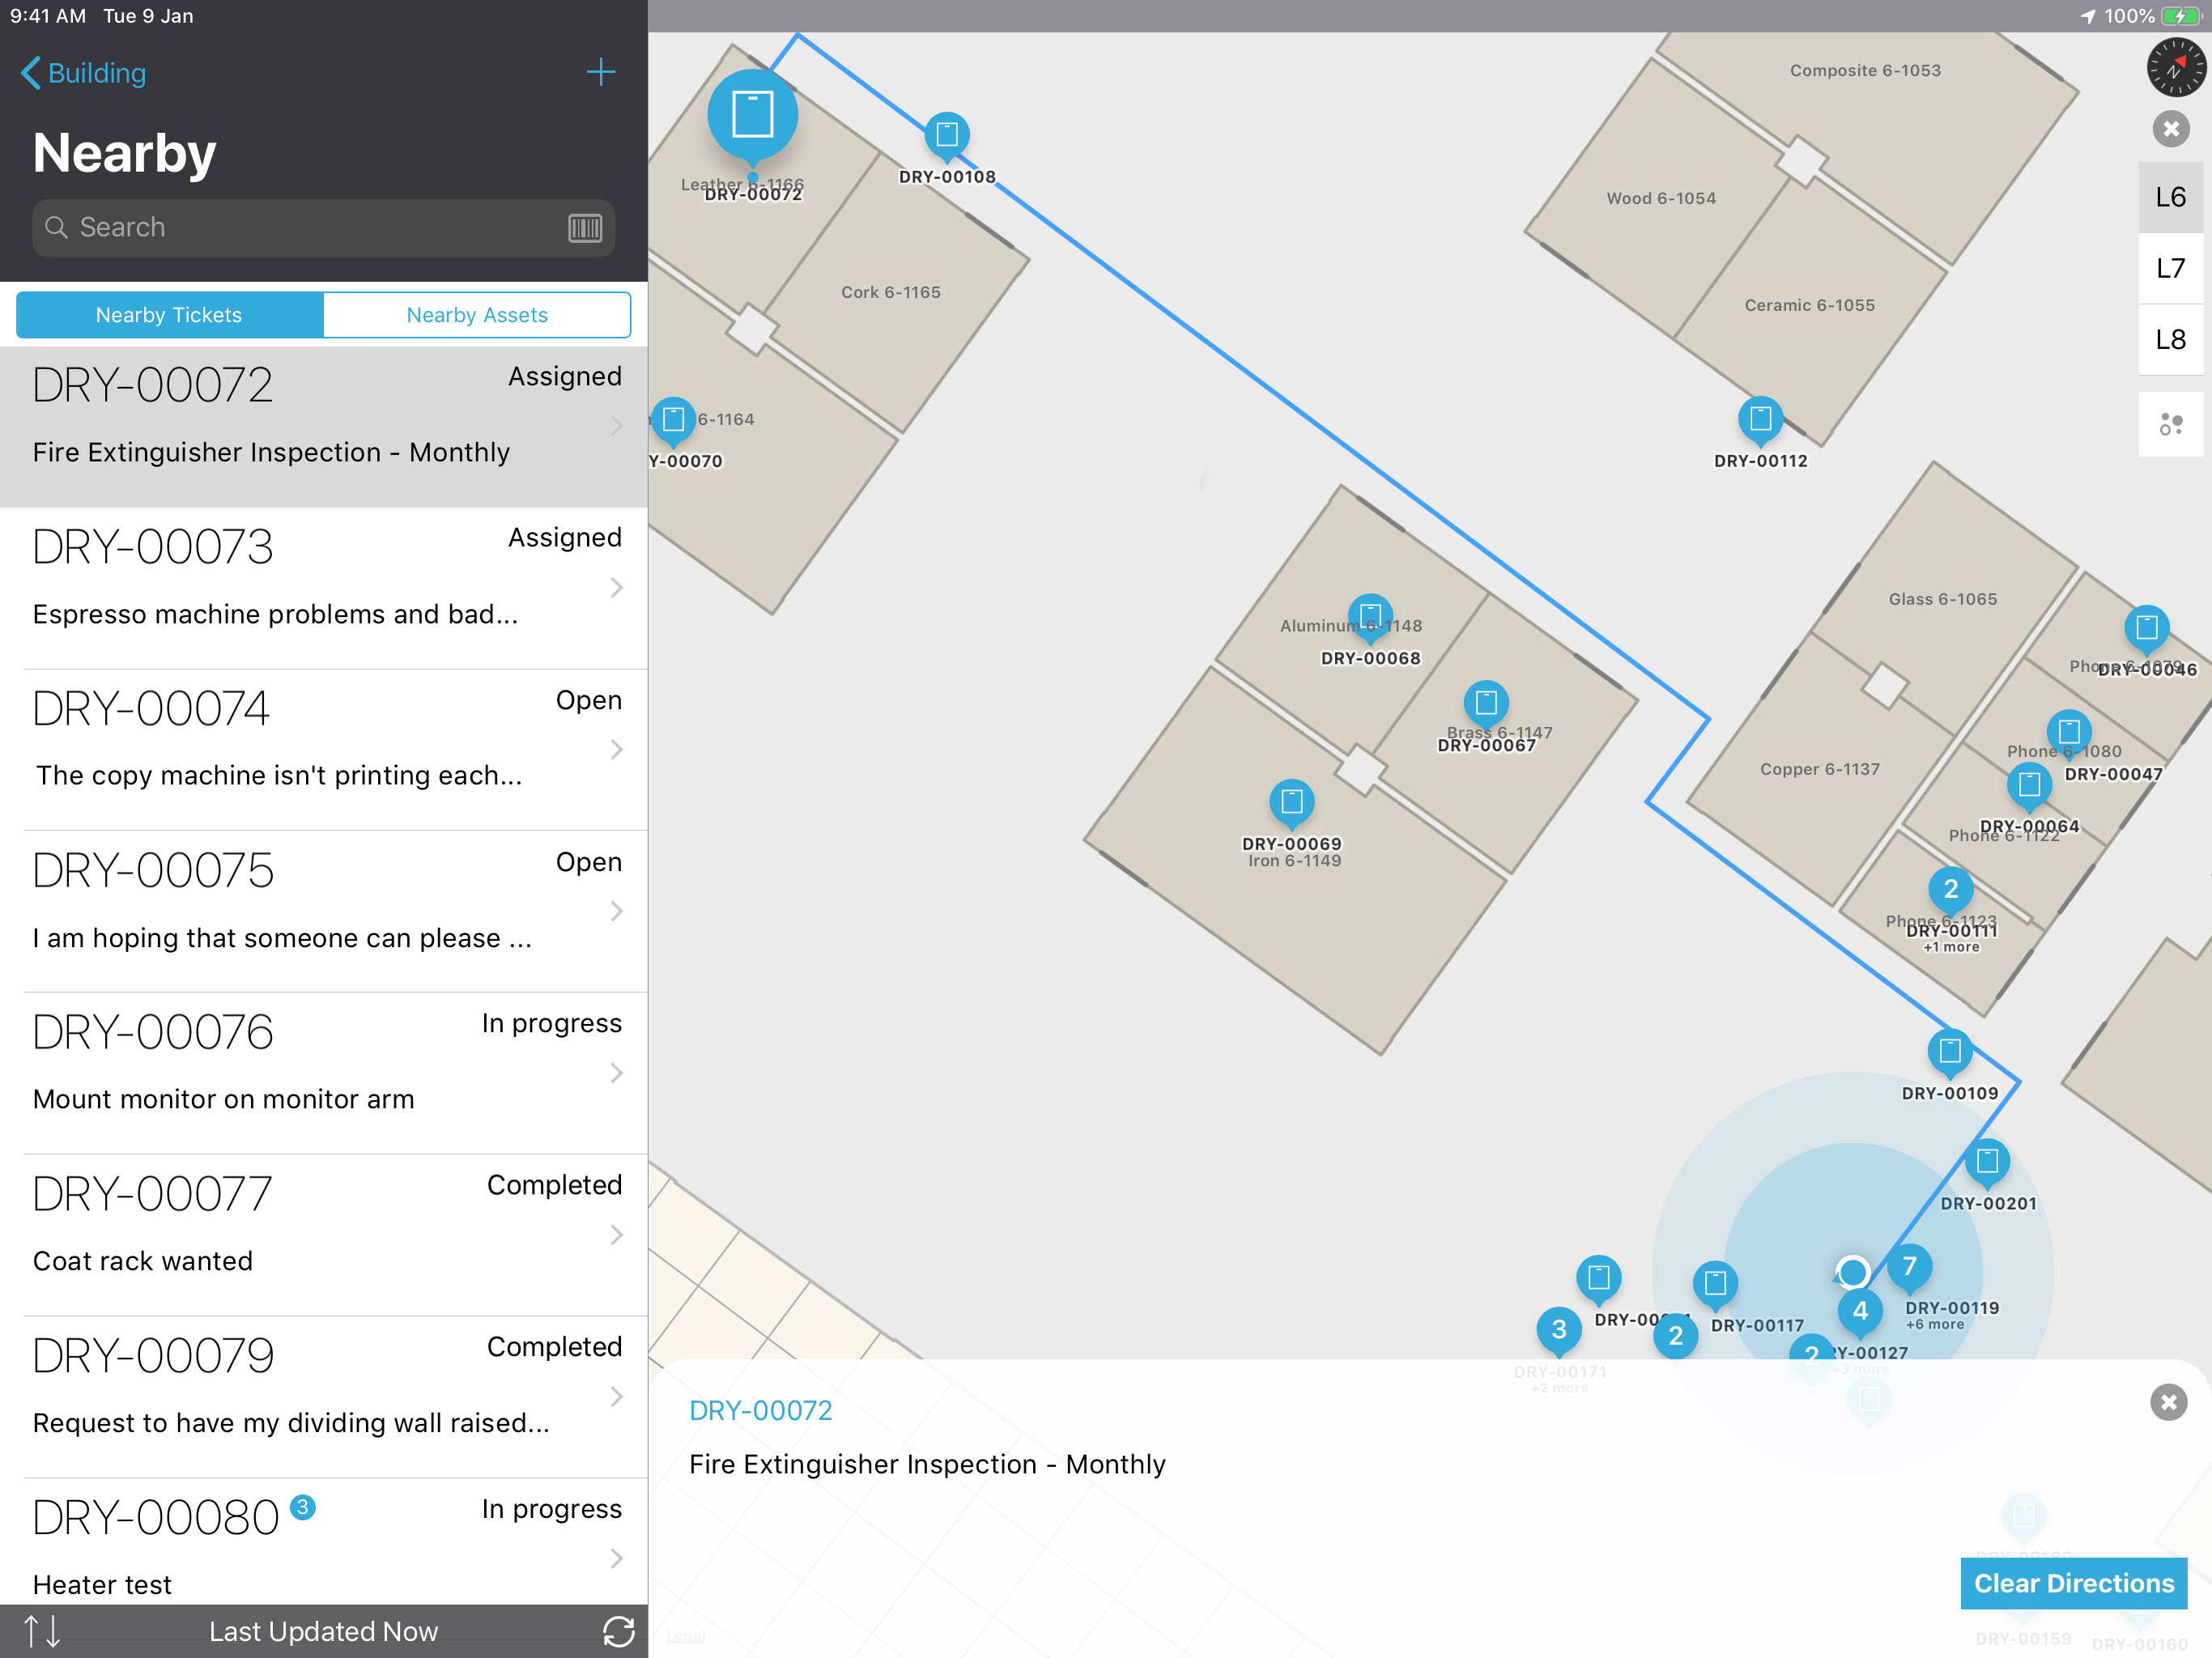Tap the sort arrows icon
This screenshot has height=1658, width=2212.
(x=42, y=1631)
